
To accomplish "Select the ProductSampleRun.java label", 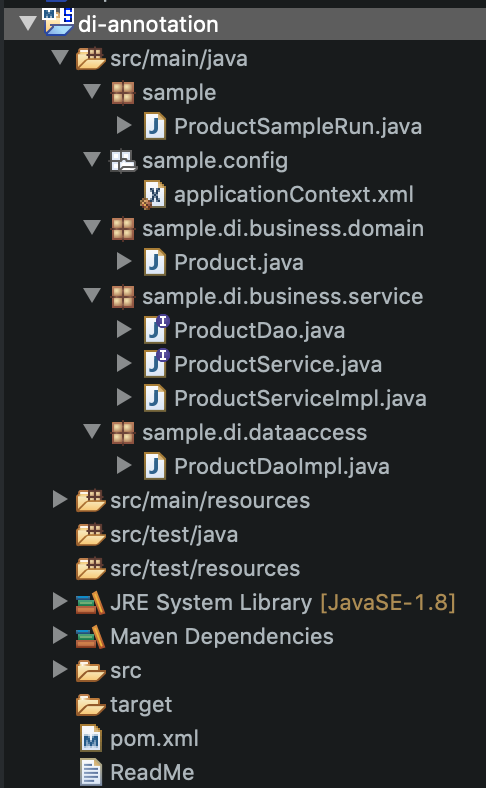I will (298, 127).
